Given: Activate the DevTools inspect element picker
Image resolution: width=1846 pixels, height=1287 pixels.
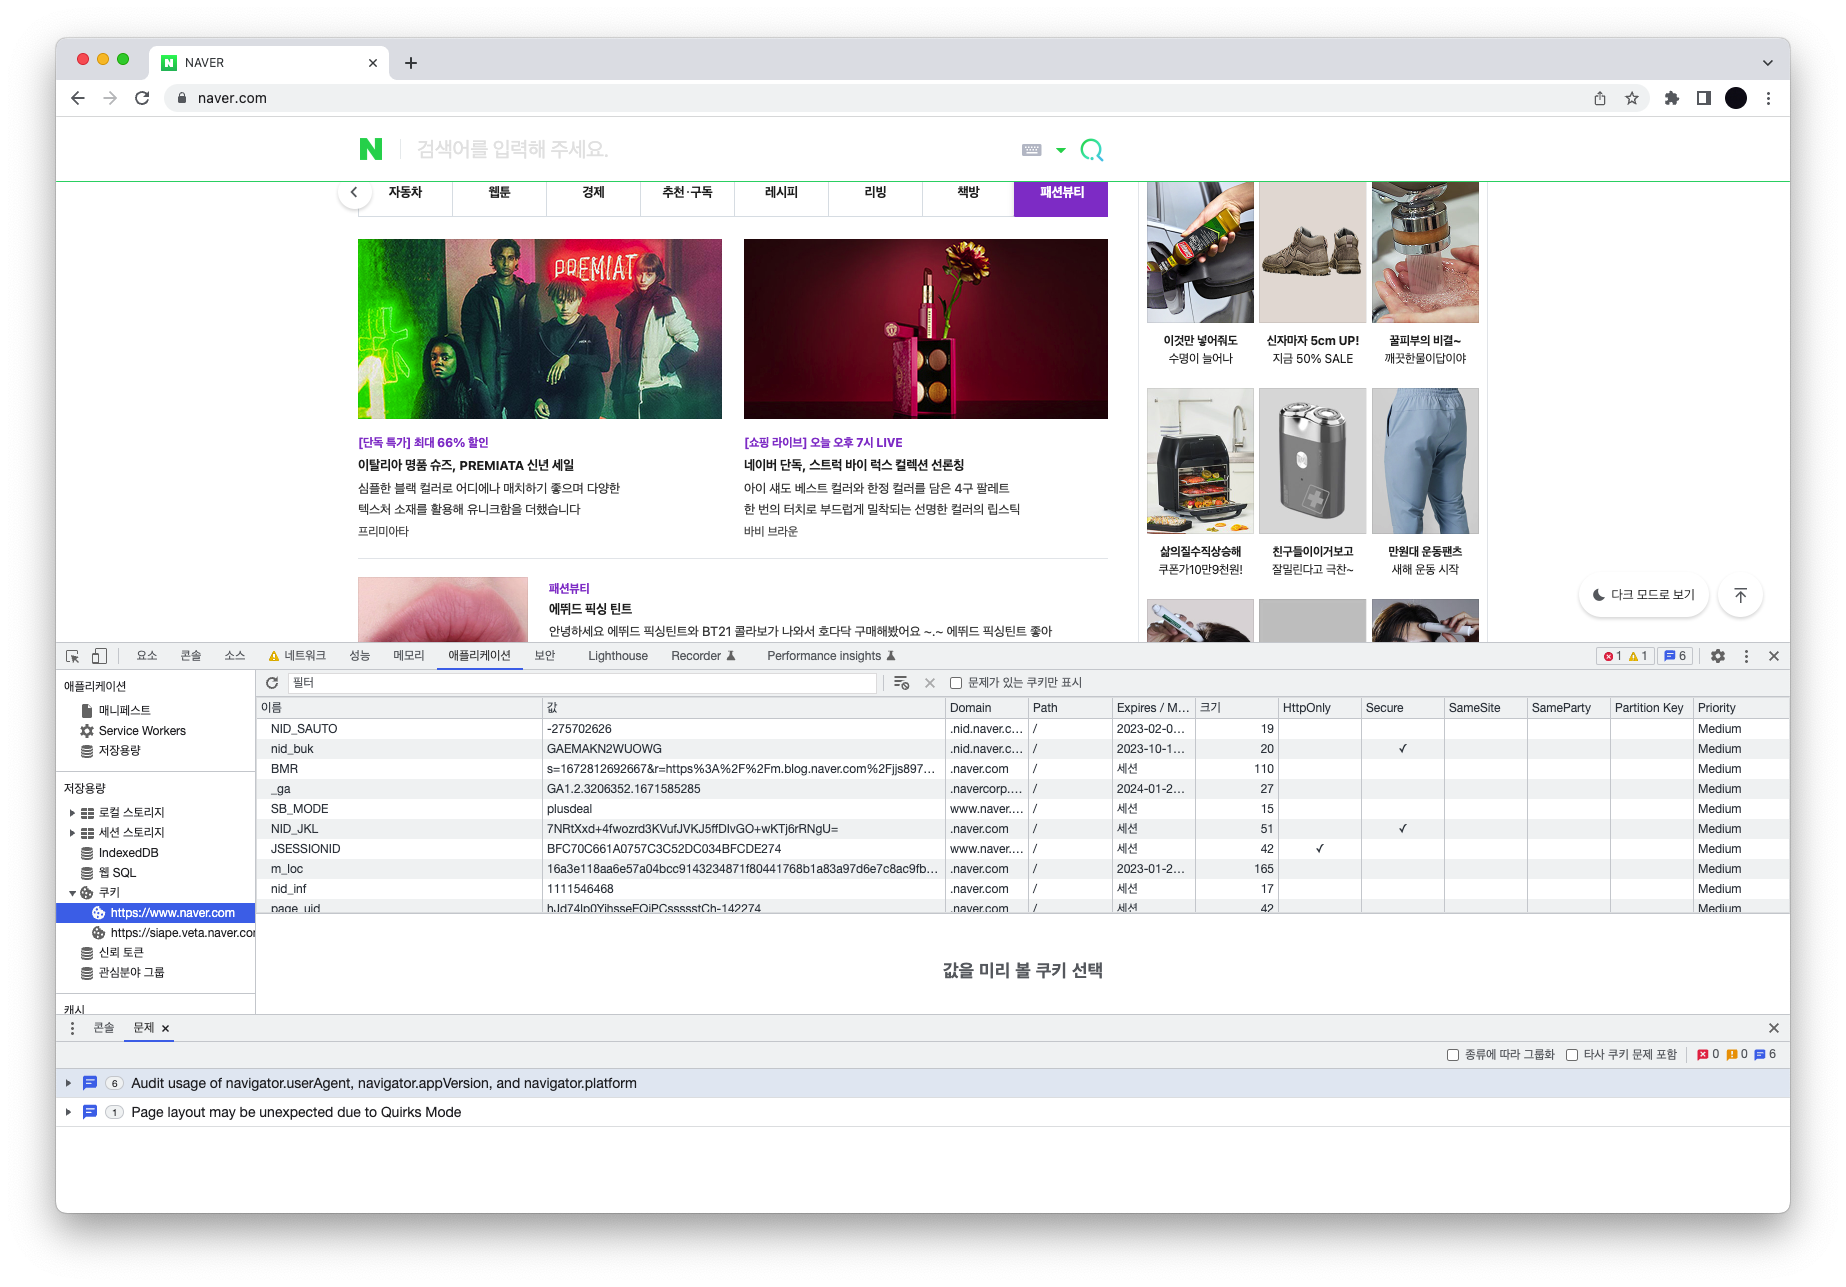Looking at the screenshot, I should (x=73, y=656).
